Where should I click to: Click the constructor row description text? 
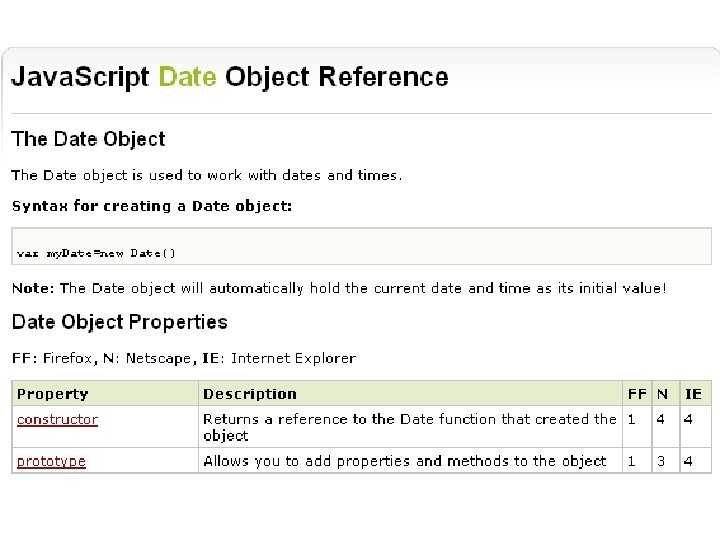point(409,427)
